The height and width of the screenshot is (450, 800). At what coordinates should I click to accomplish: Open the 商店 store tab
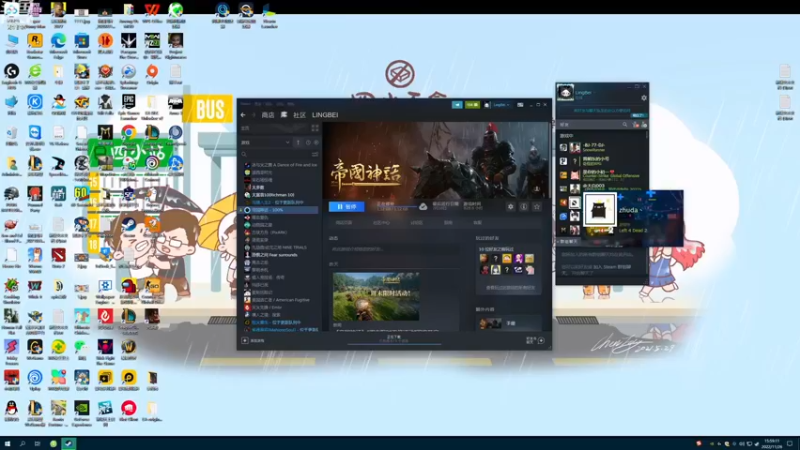pyautogui.click(x=268, y=115)
